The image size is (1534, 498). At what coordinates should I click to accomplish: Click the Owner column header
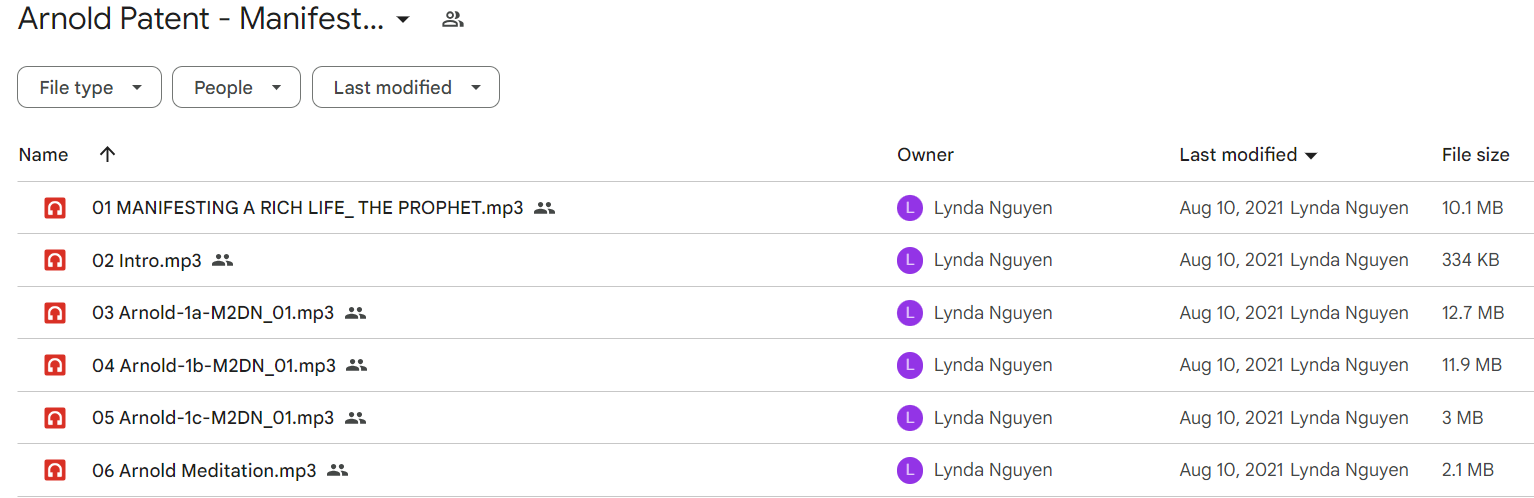[x=925, y=154]
